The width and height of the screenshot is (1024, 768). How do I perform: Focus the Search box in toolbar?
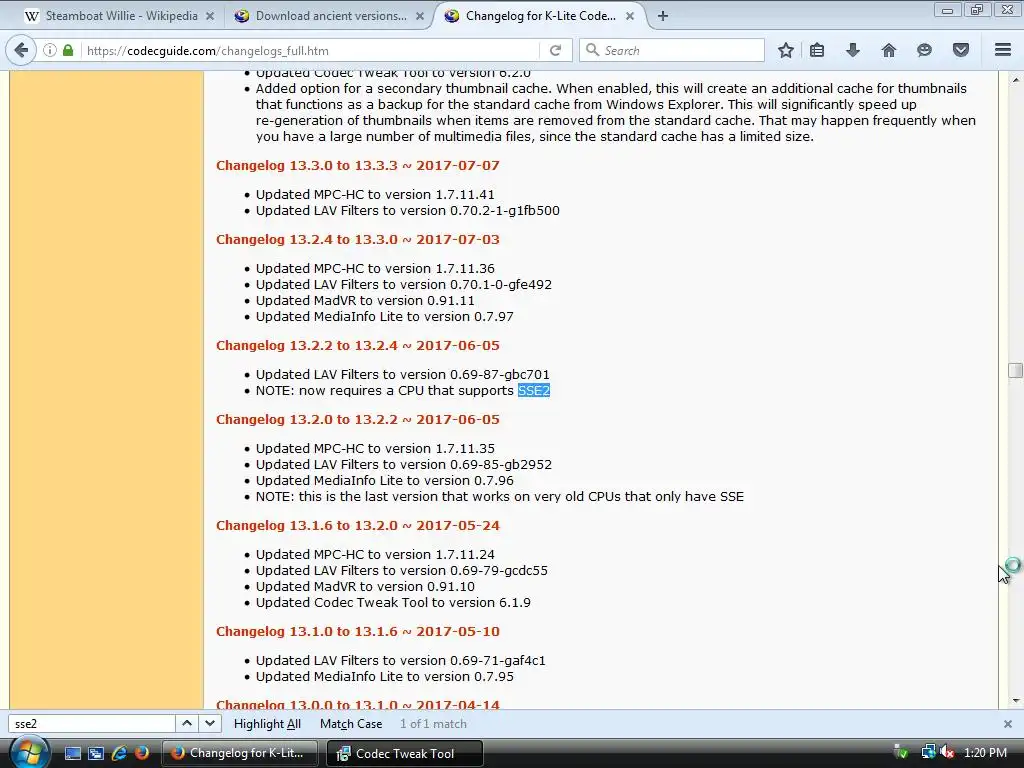(x=671, y=50)
